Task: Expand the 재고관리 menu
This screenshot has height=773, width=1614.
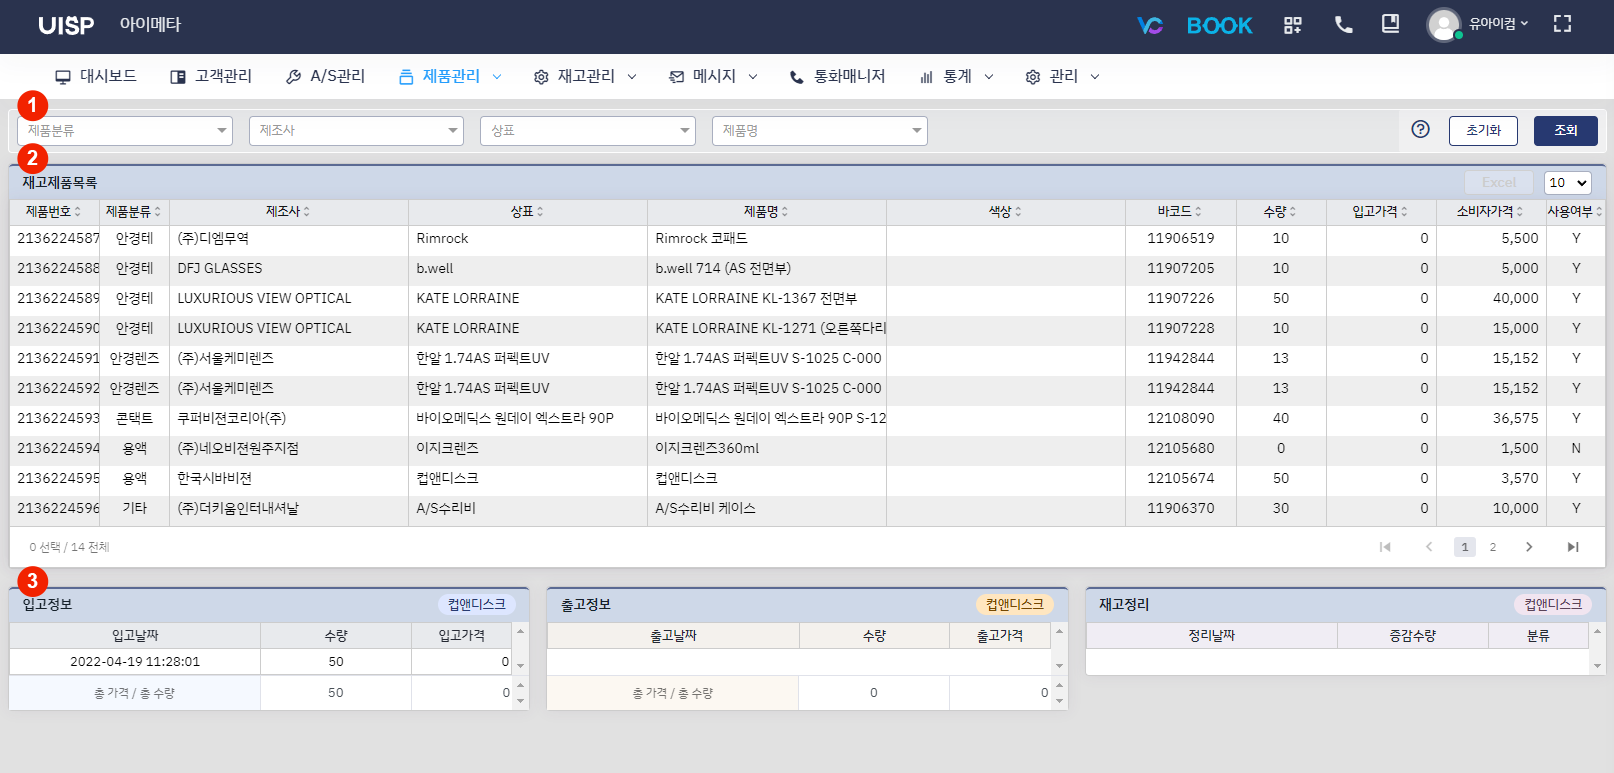Action: (585, 76)
